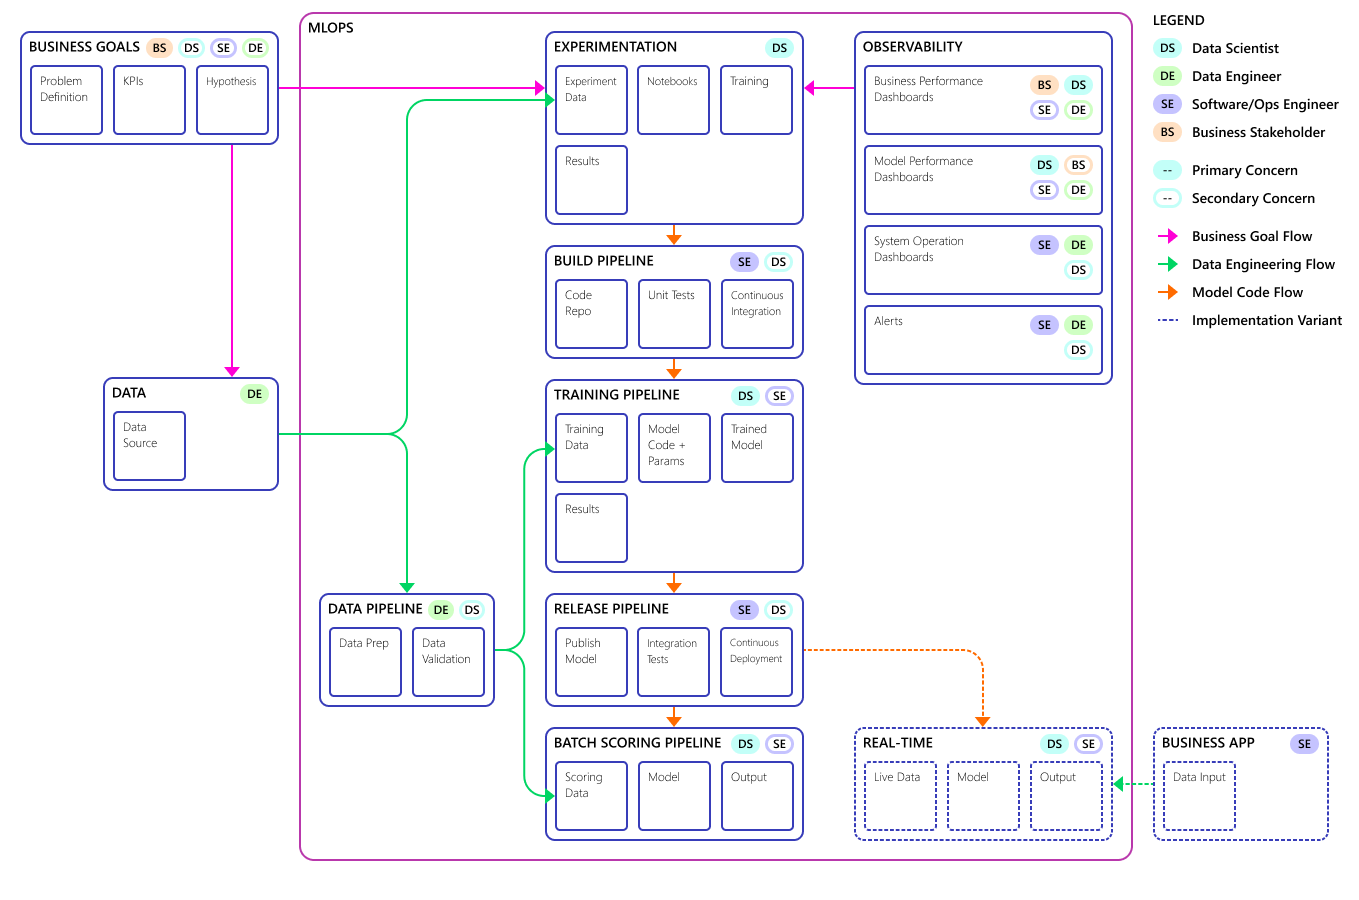Select the Scoring Data box
Viewport: 1359px width, 900px height.
coord(591,796)
